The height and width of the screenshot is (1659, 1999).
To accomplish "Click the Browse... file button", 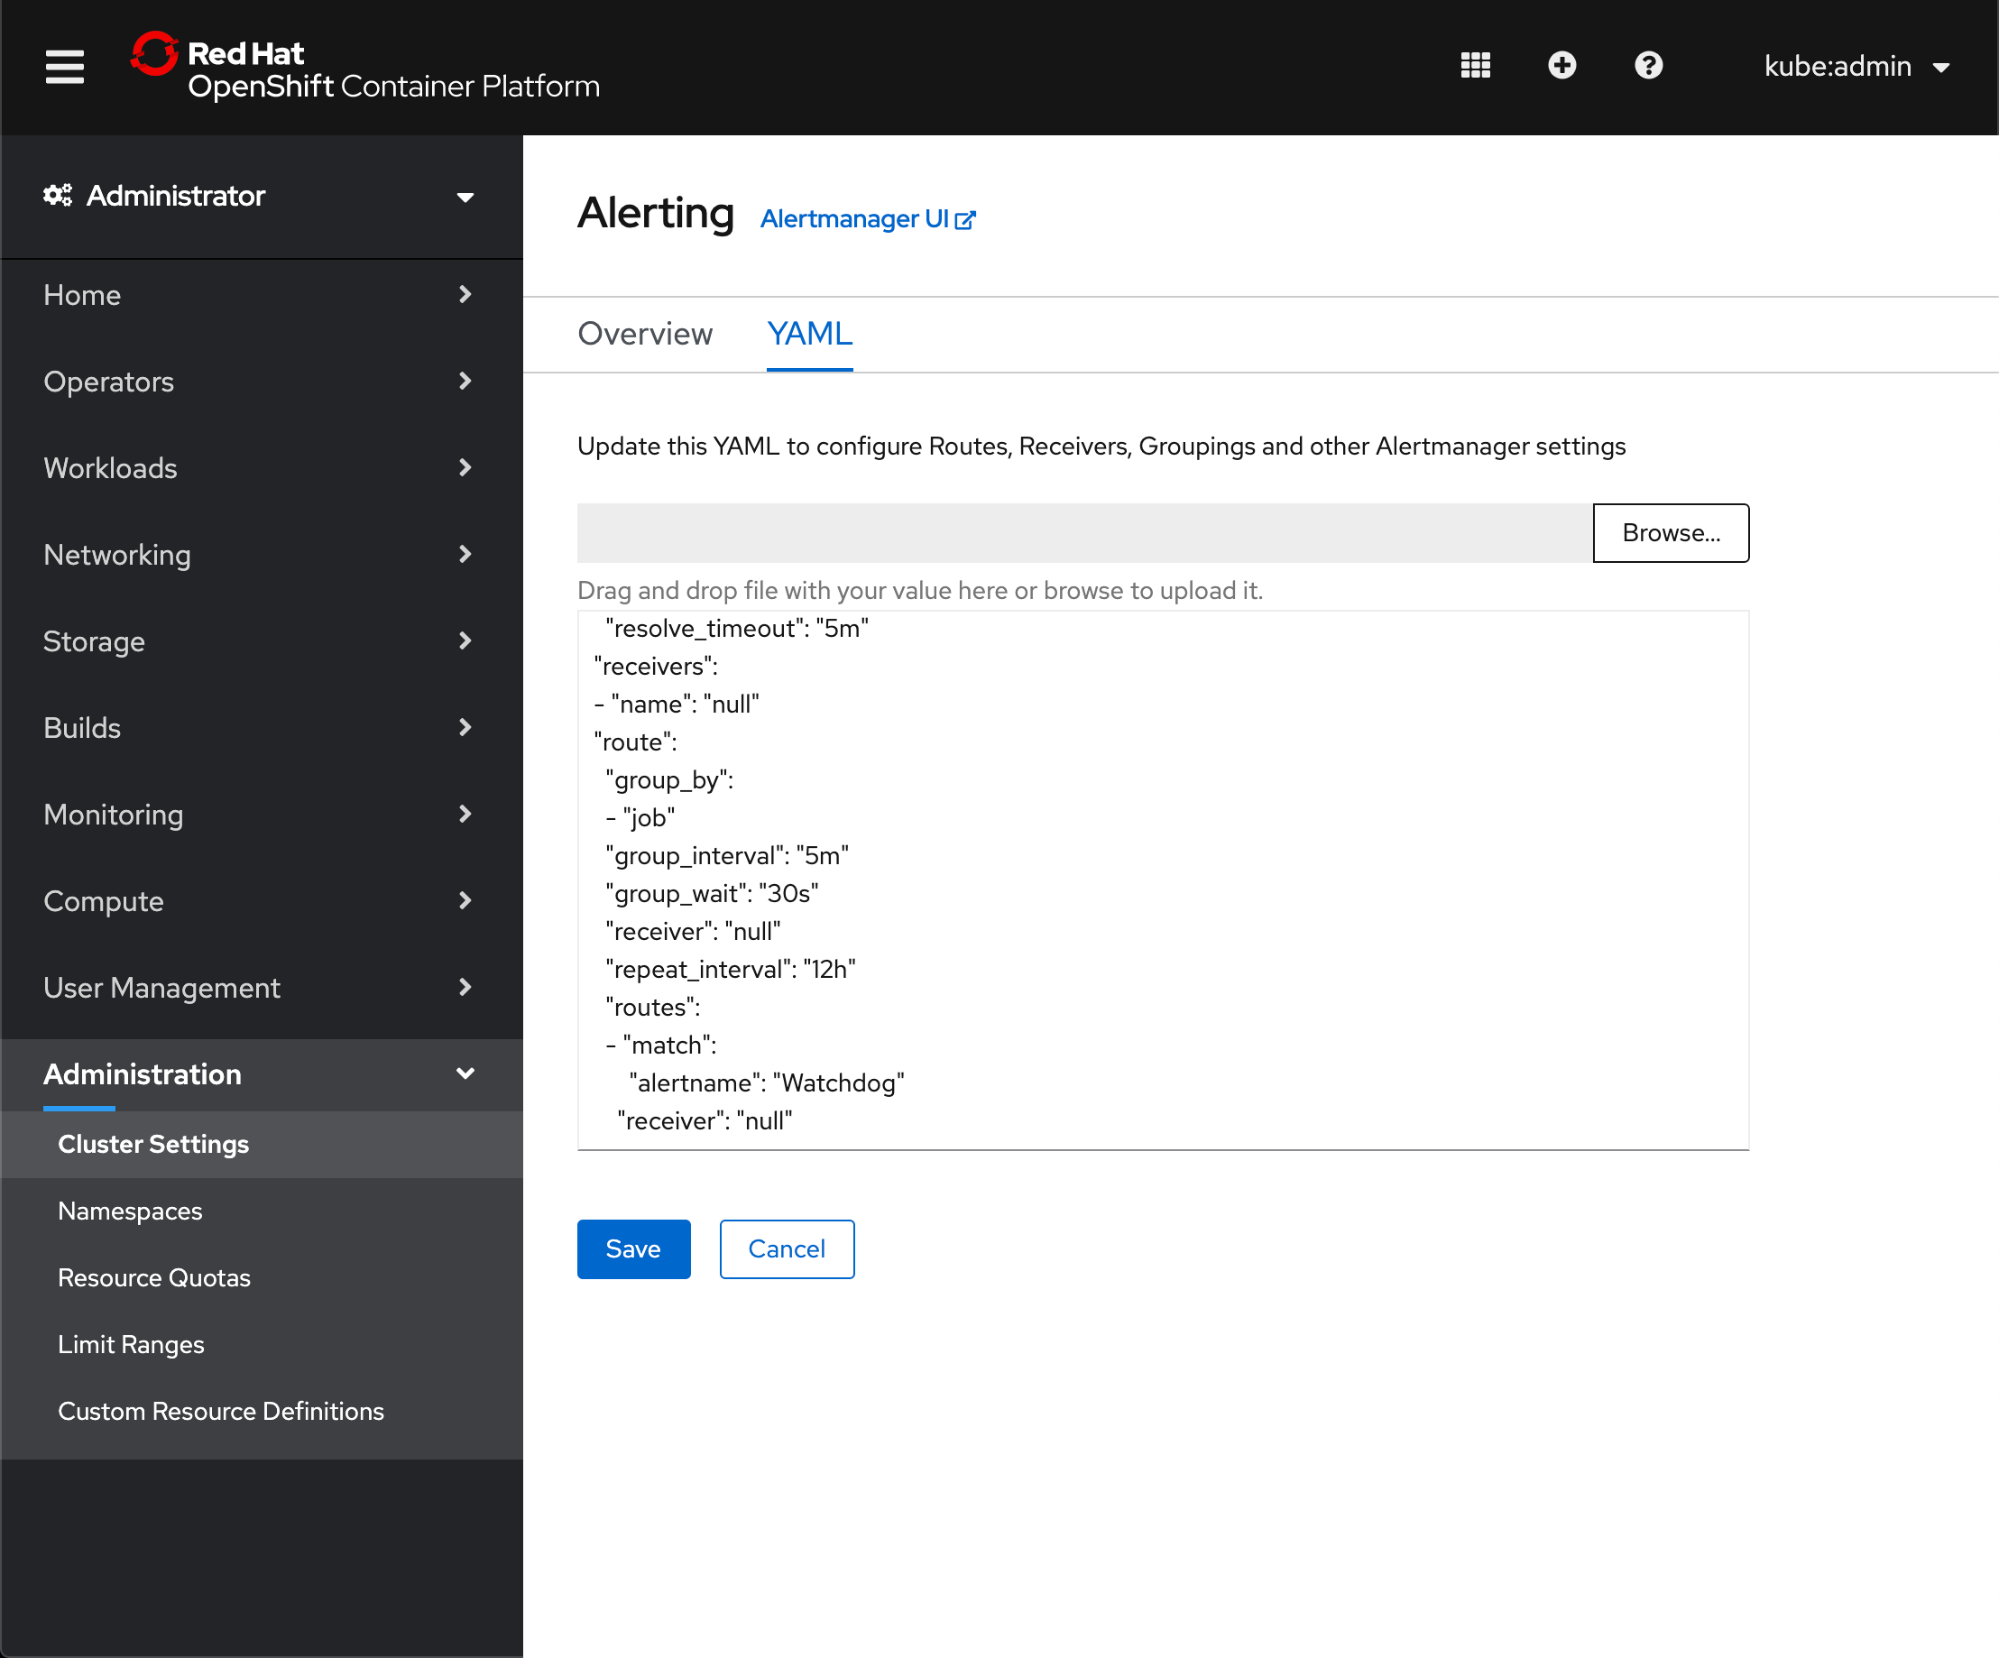I will (1670, 533).
